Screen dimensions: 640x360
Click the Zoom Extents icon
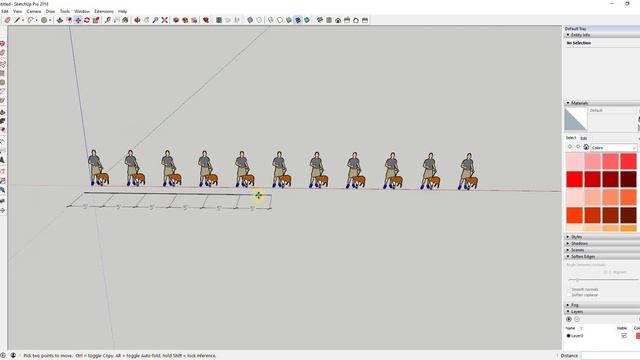click(x=164, y=20)
